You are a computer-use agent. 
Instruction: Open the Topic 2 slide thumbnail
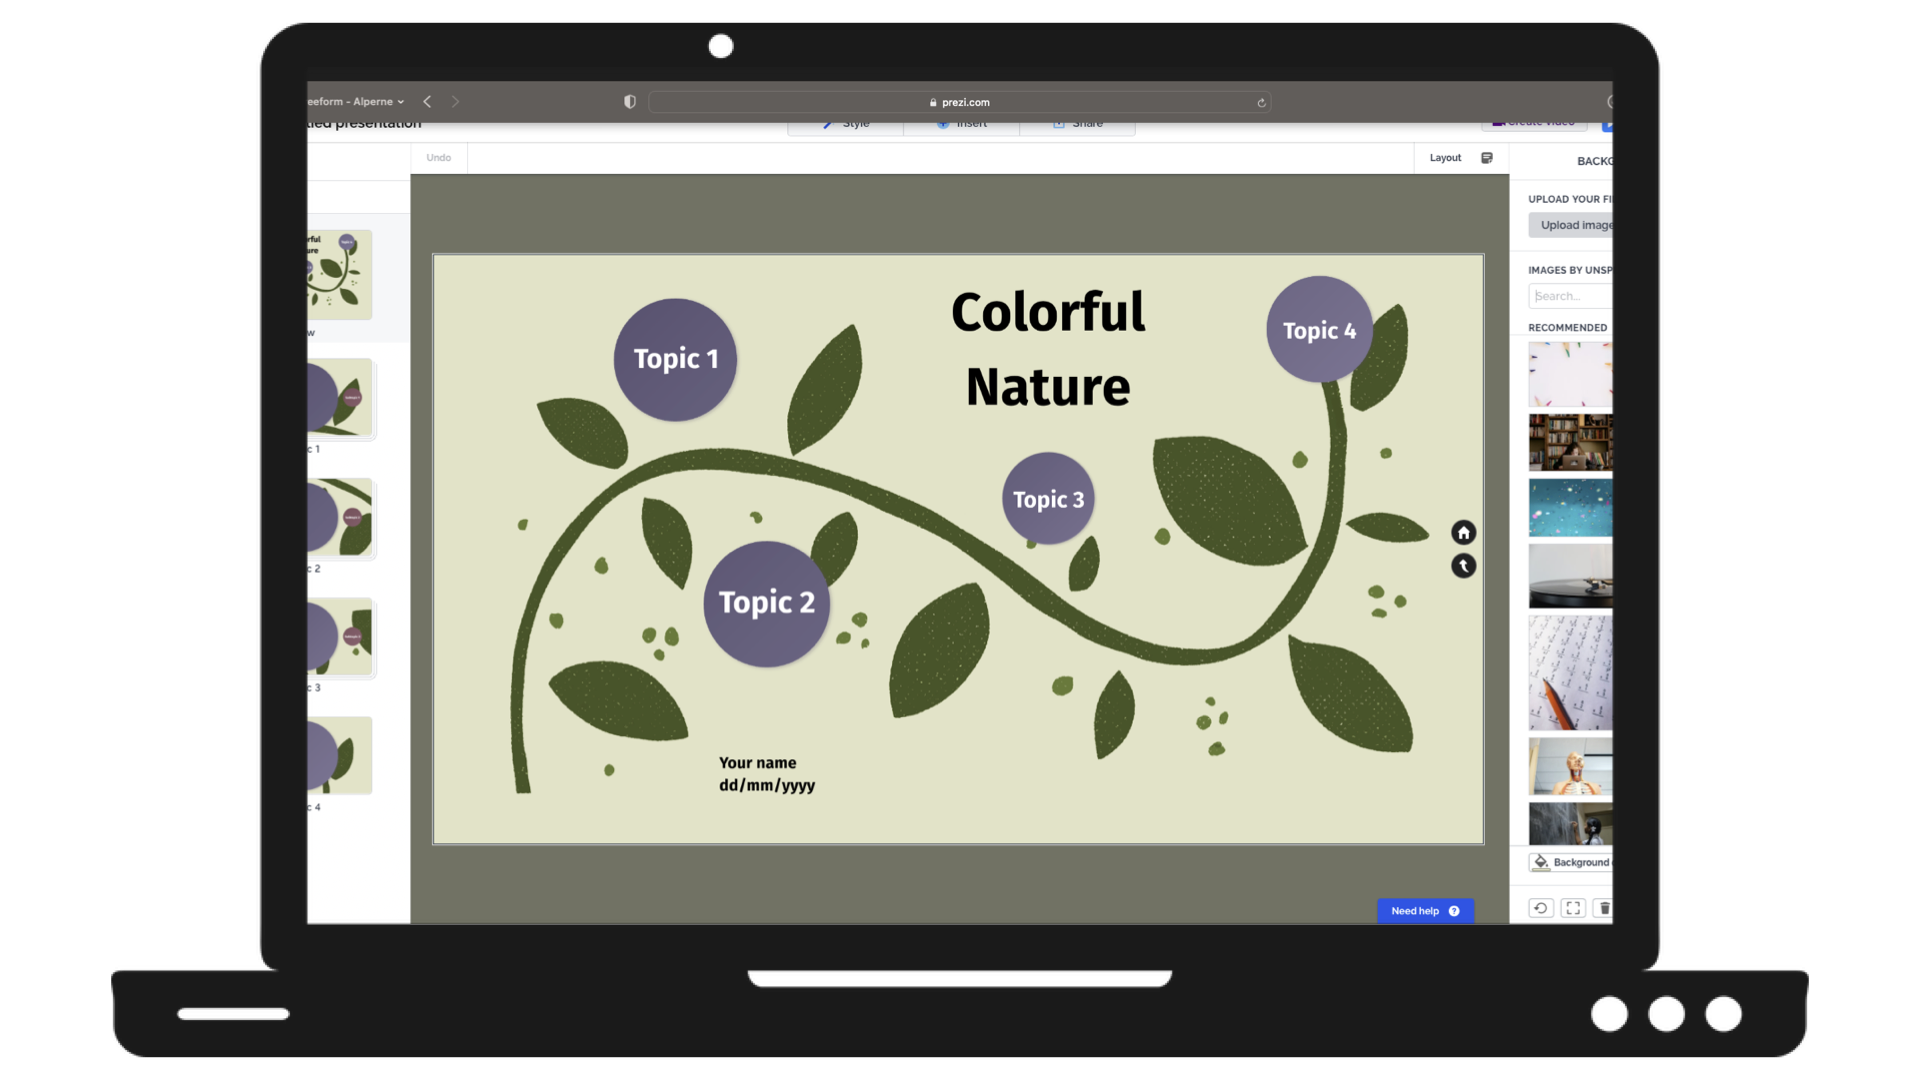click(x=340, y=518)
